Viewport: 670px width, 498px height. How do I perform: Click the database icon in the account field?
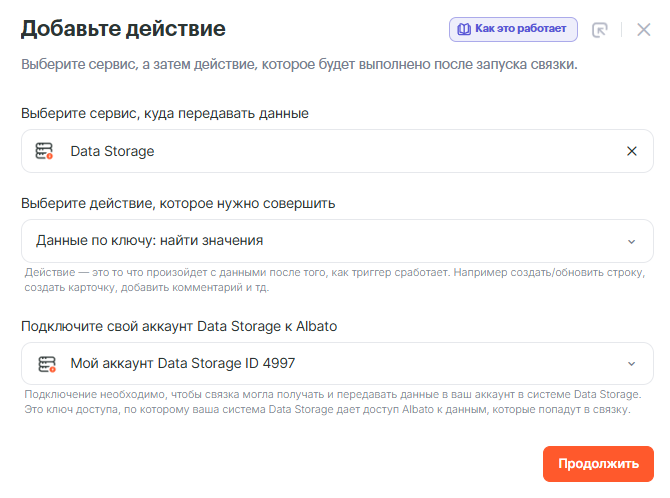click(46, 364)
